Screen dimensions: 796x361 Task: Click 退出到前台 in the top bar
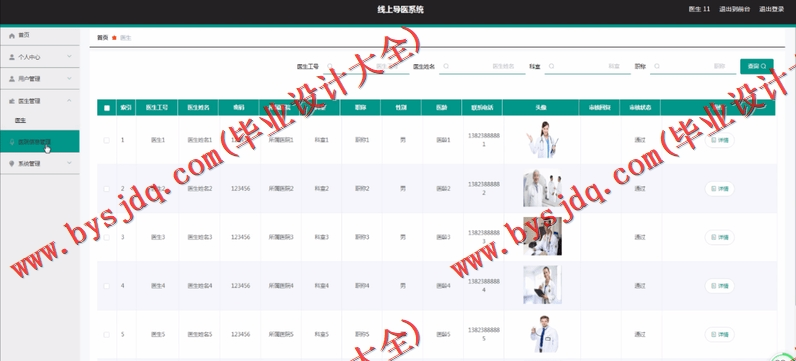tap(734, 9)
